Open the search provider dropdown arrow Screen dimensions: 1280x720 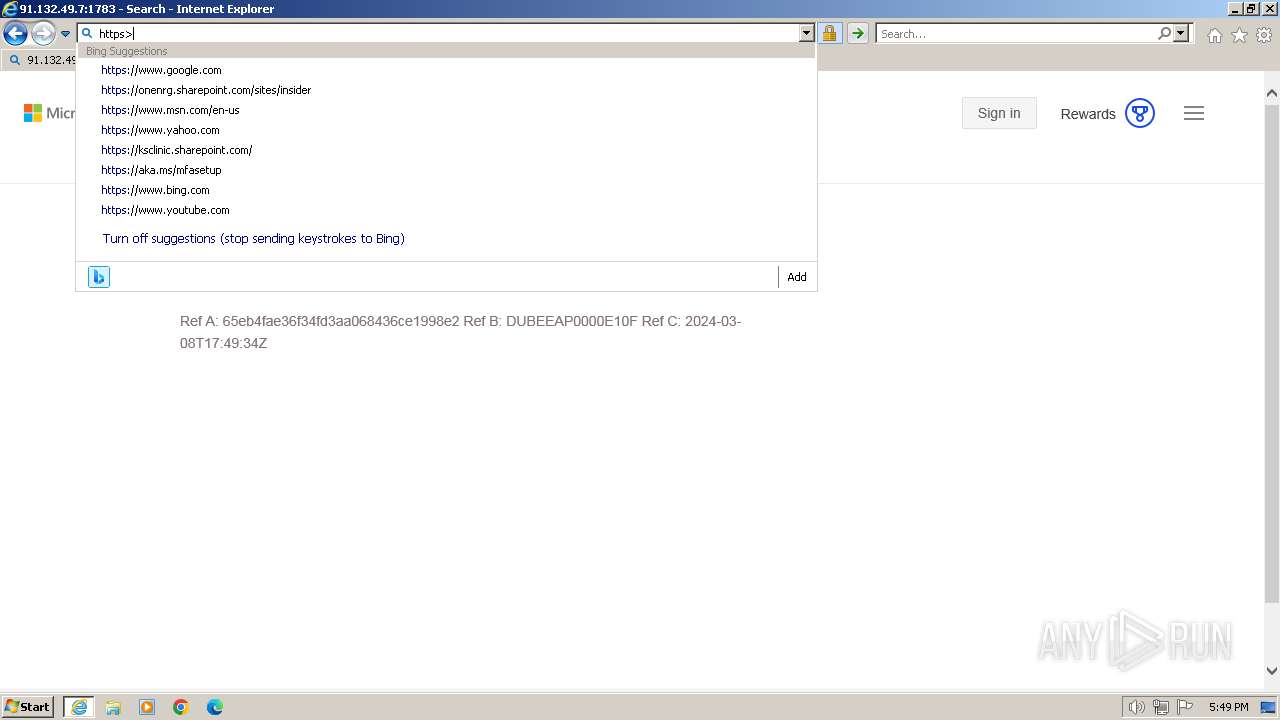tap(1181, 33)
